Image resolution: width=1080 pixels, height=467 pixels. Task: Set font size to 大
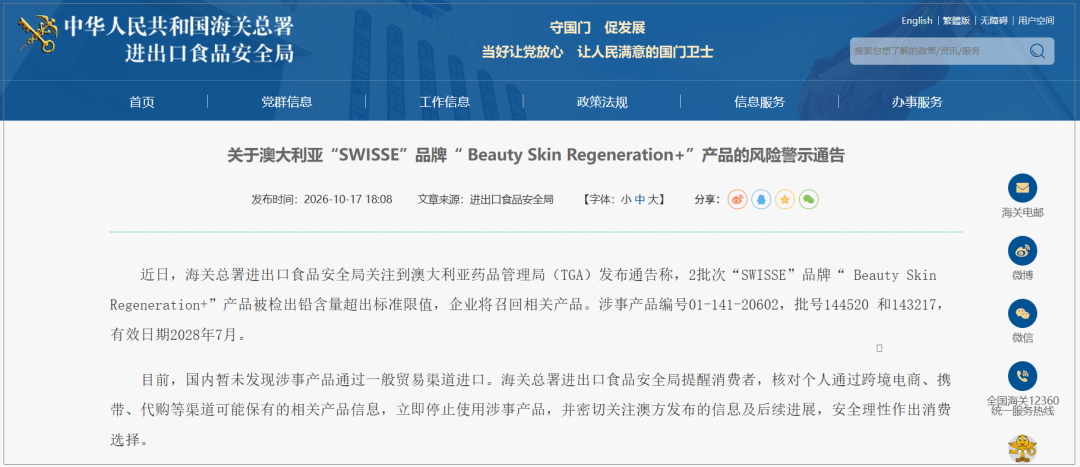tap(652, 200)
